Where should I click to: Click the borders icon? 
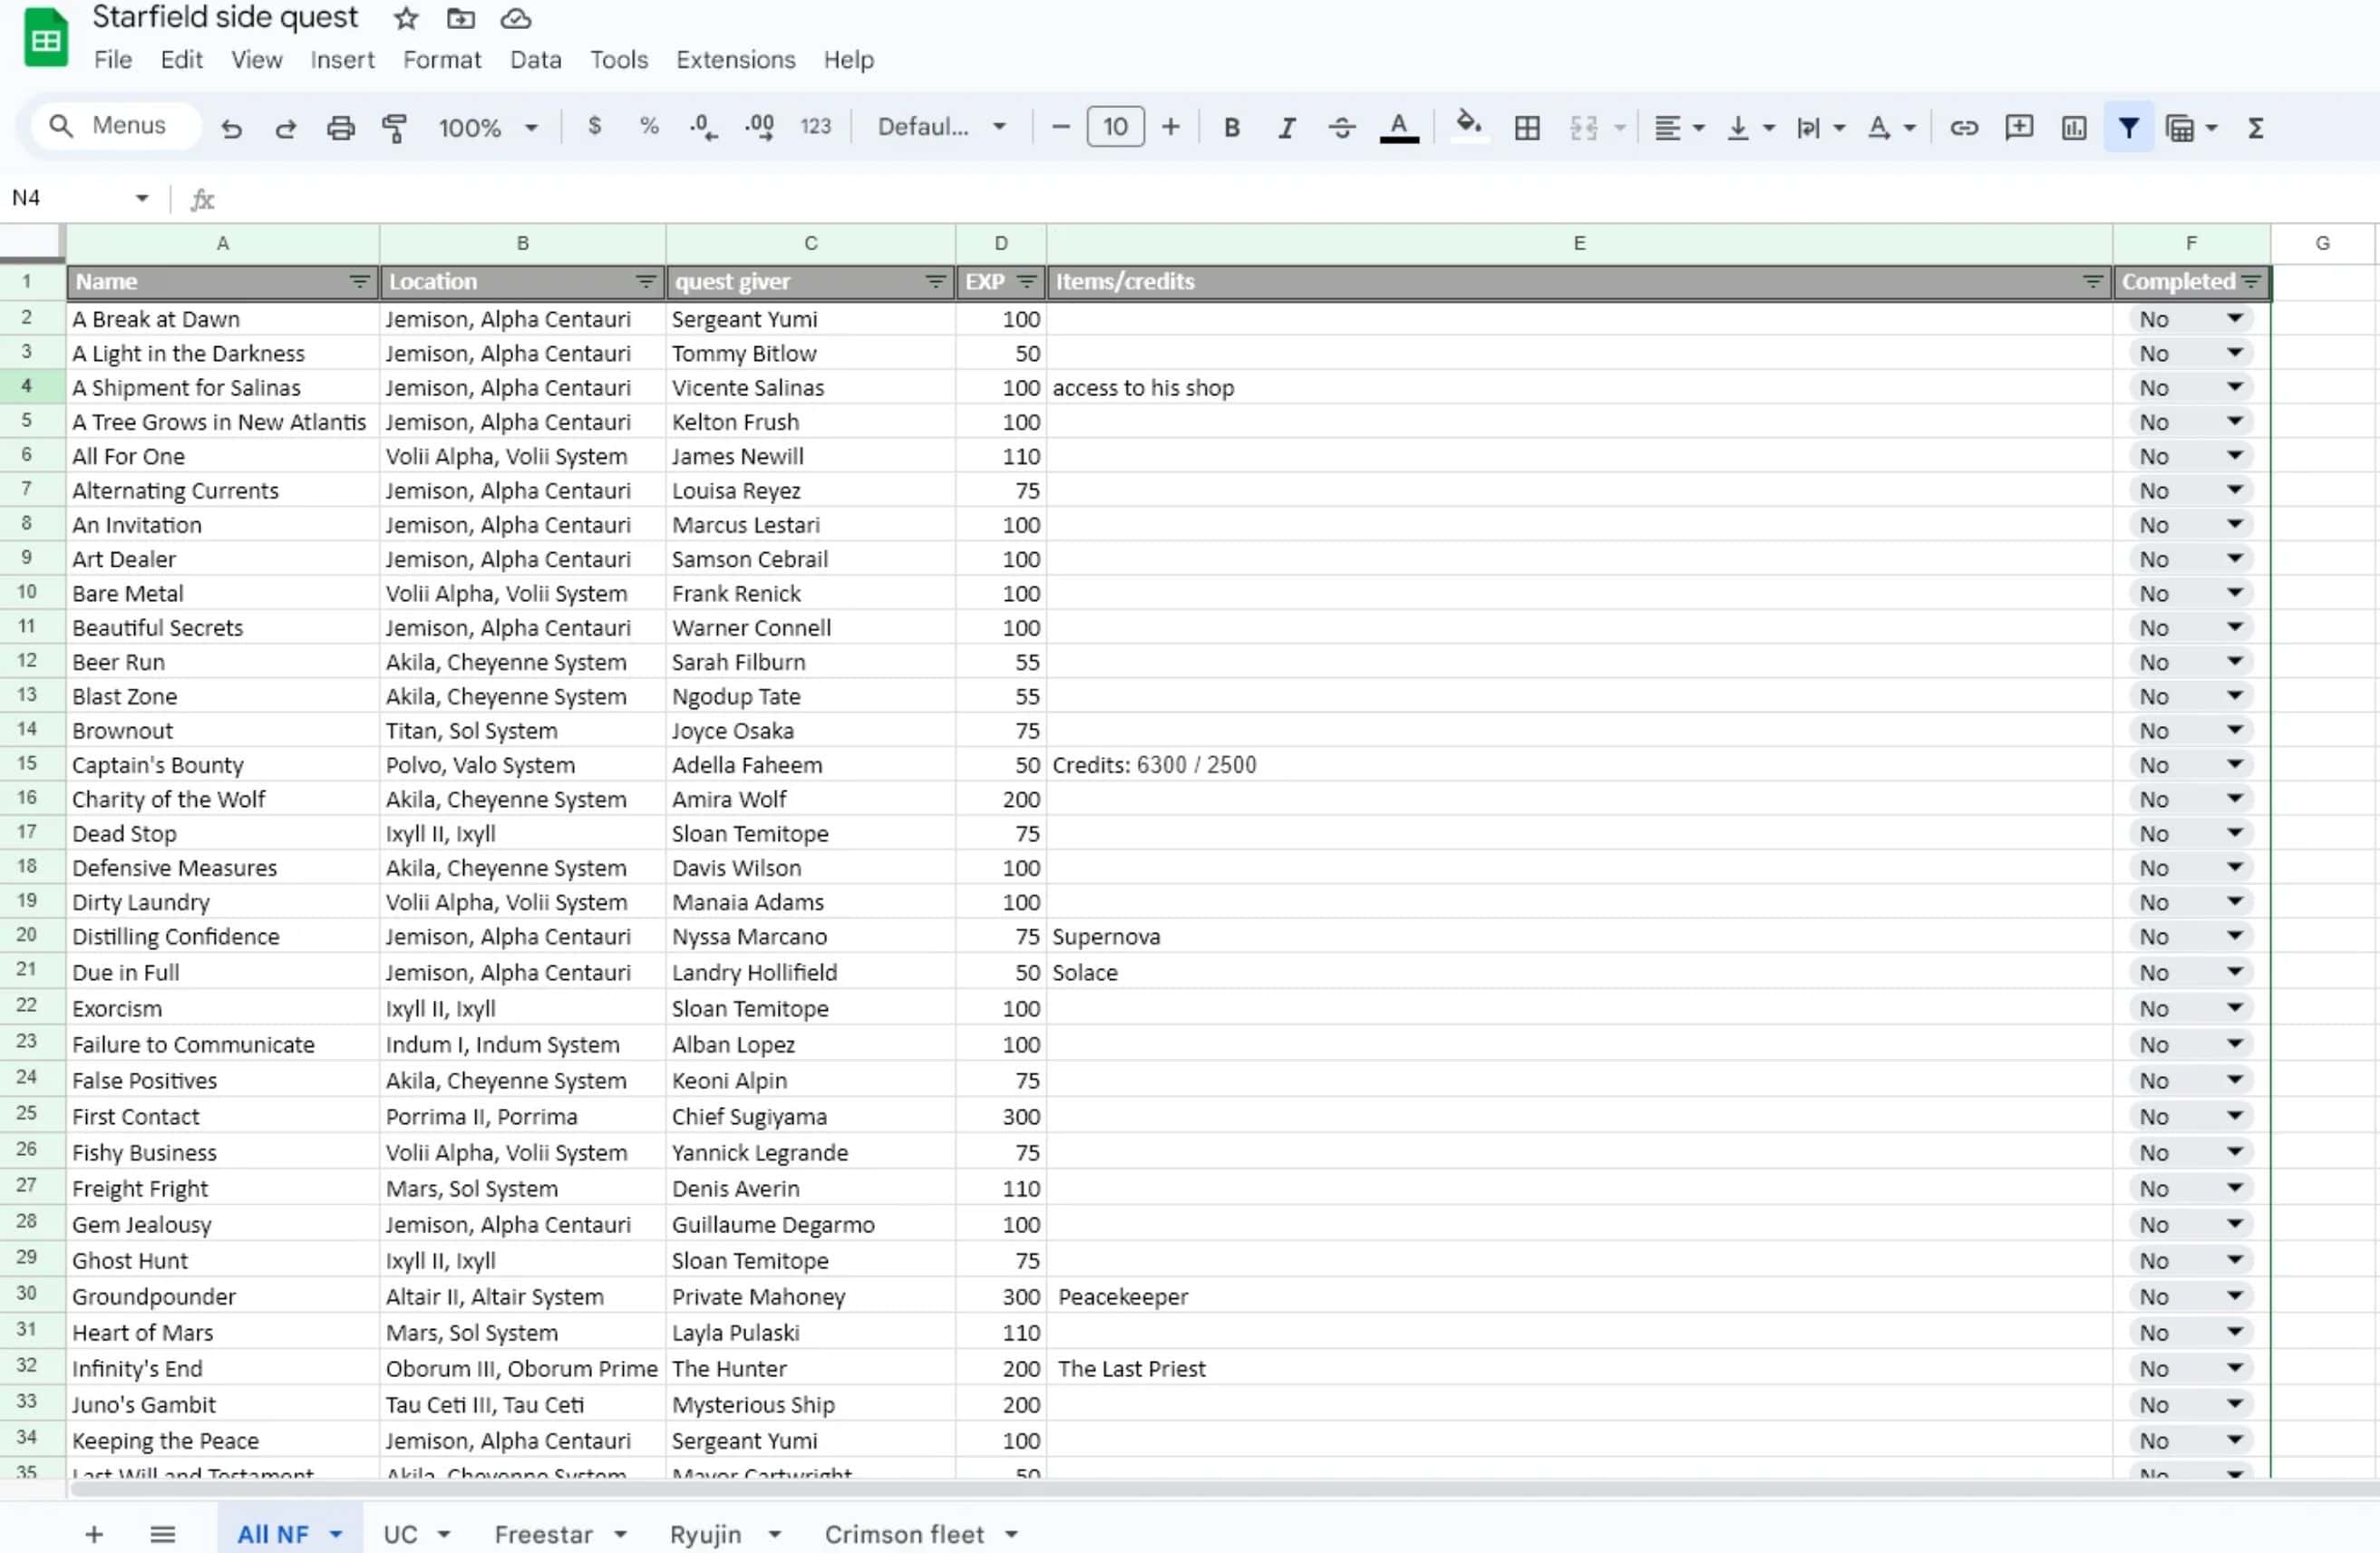1526,128
